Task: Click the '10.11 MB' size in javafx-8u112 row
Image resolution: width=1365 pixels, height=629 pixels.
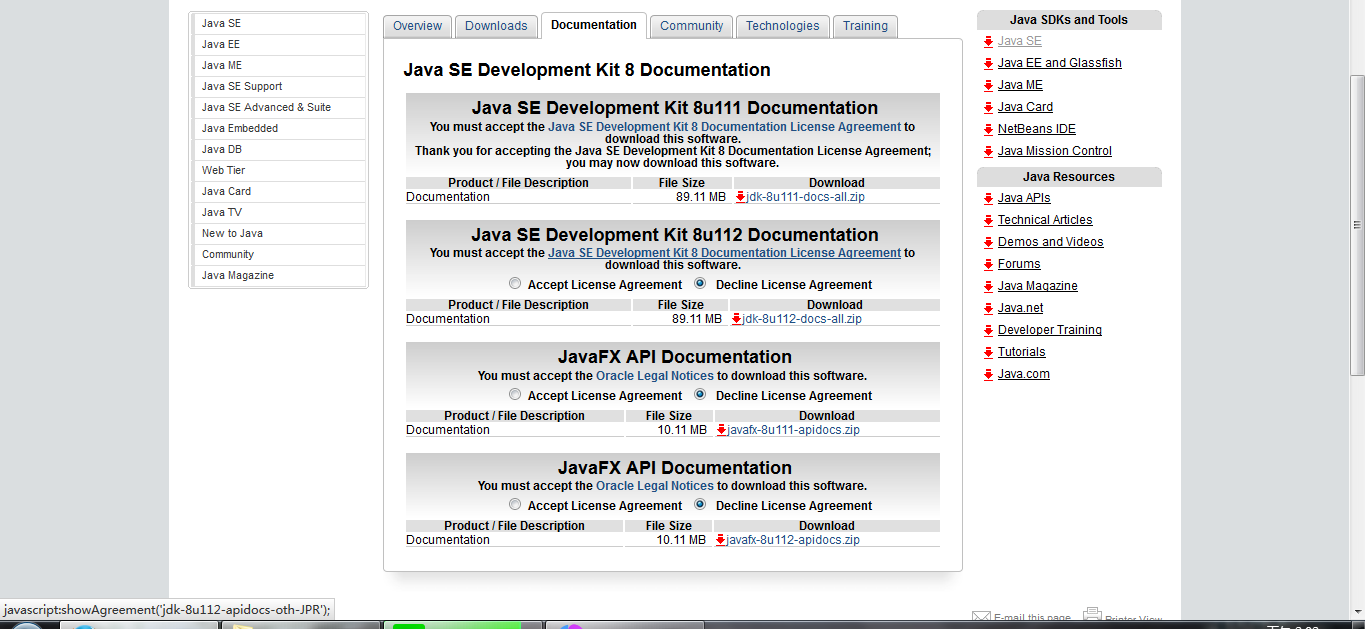Action: (x=682, y=540)
